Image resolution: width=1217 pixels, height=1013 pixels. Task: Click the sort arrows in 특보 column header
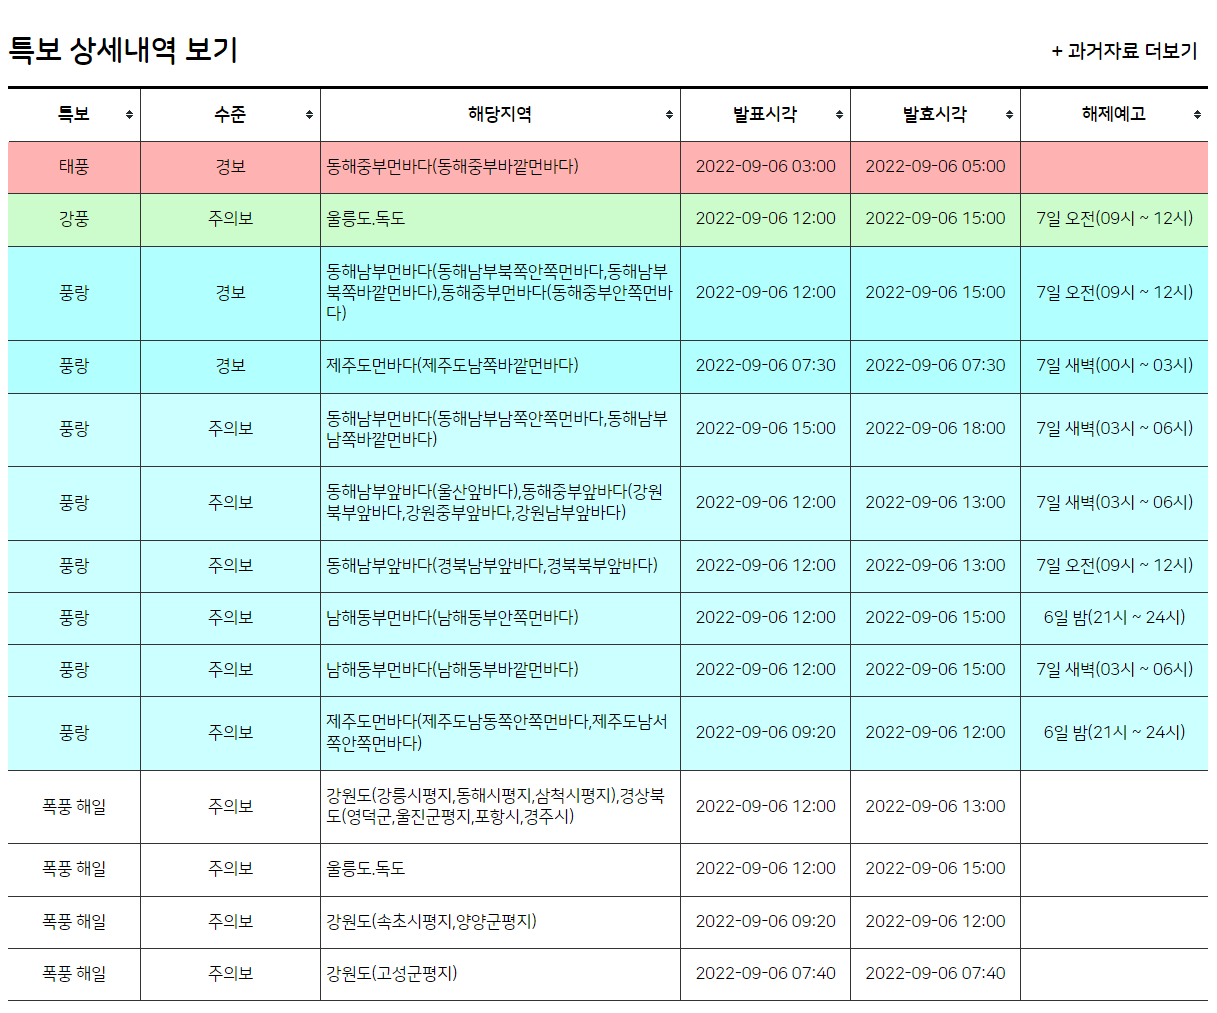129,115
